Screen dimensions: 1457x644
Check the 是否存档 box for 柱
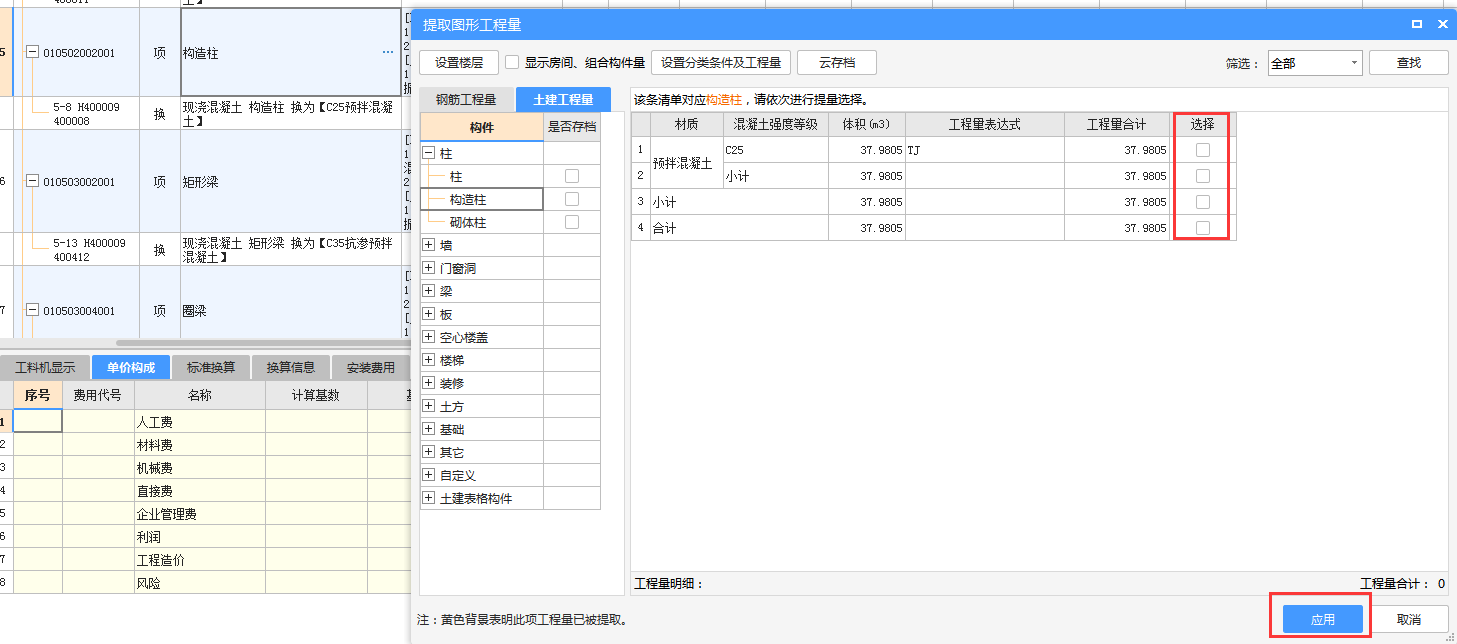click(572, 175)
